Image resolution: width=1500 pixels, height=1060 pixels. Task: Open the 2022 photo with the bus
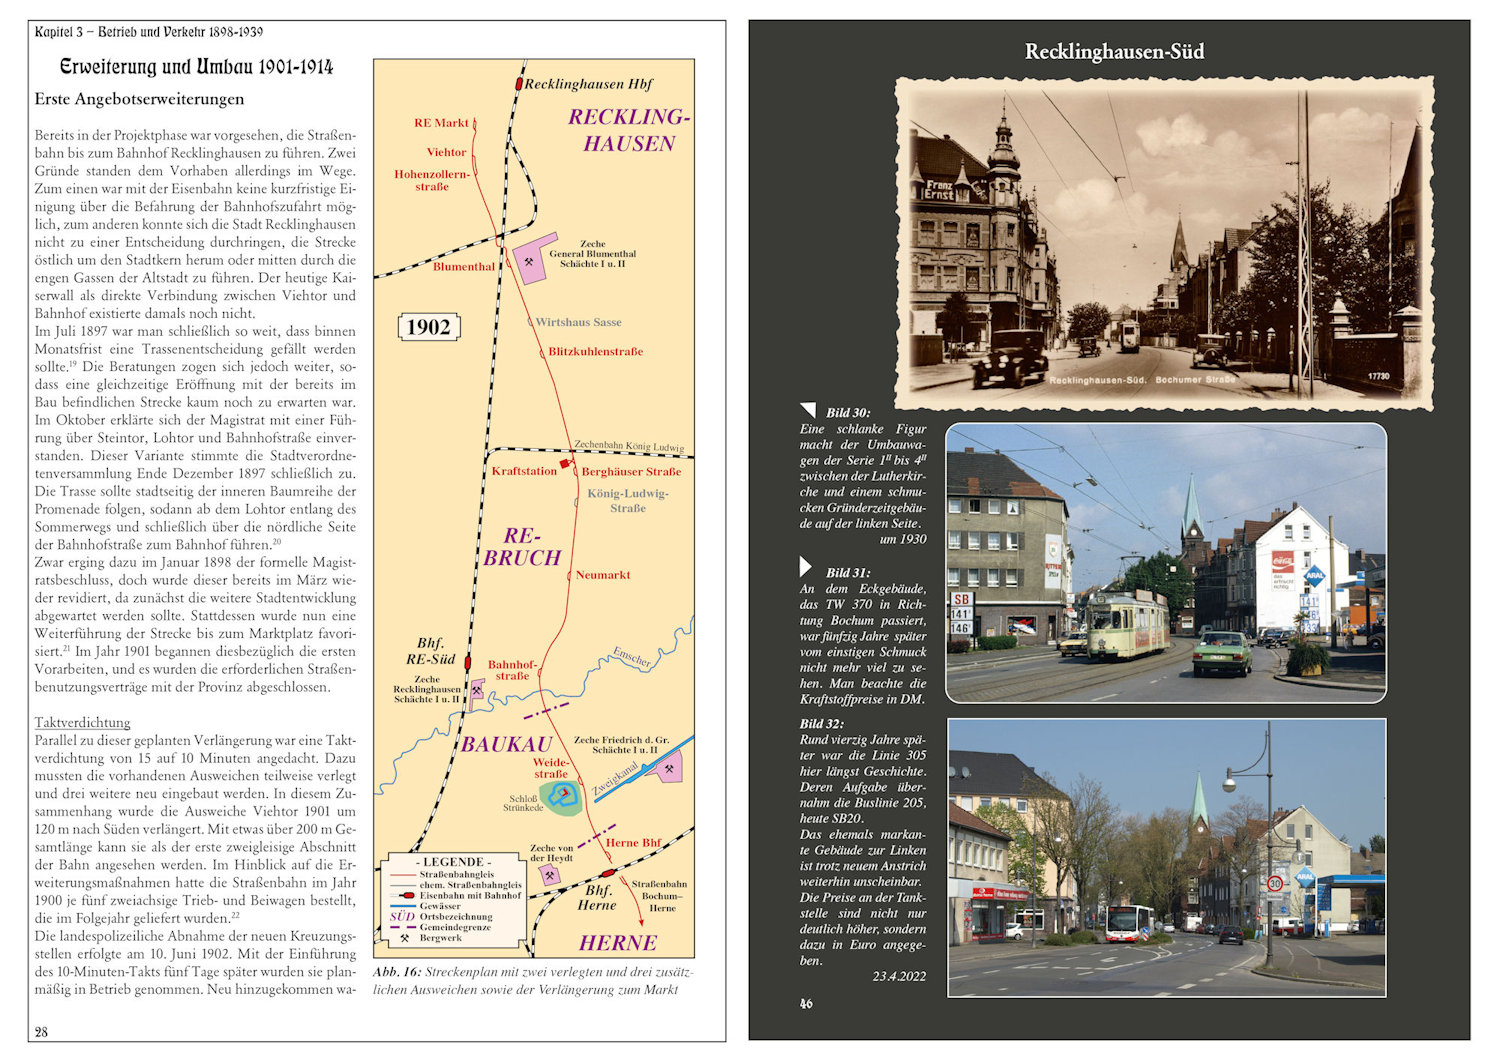pos(1167,858)
